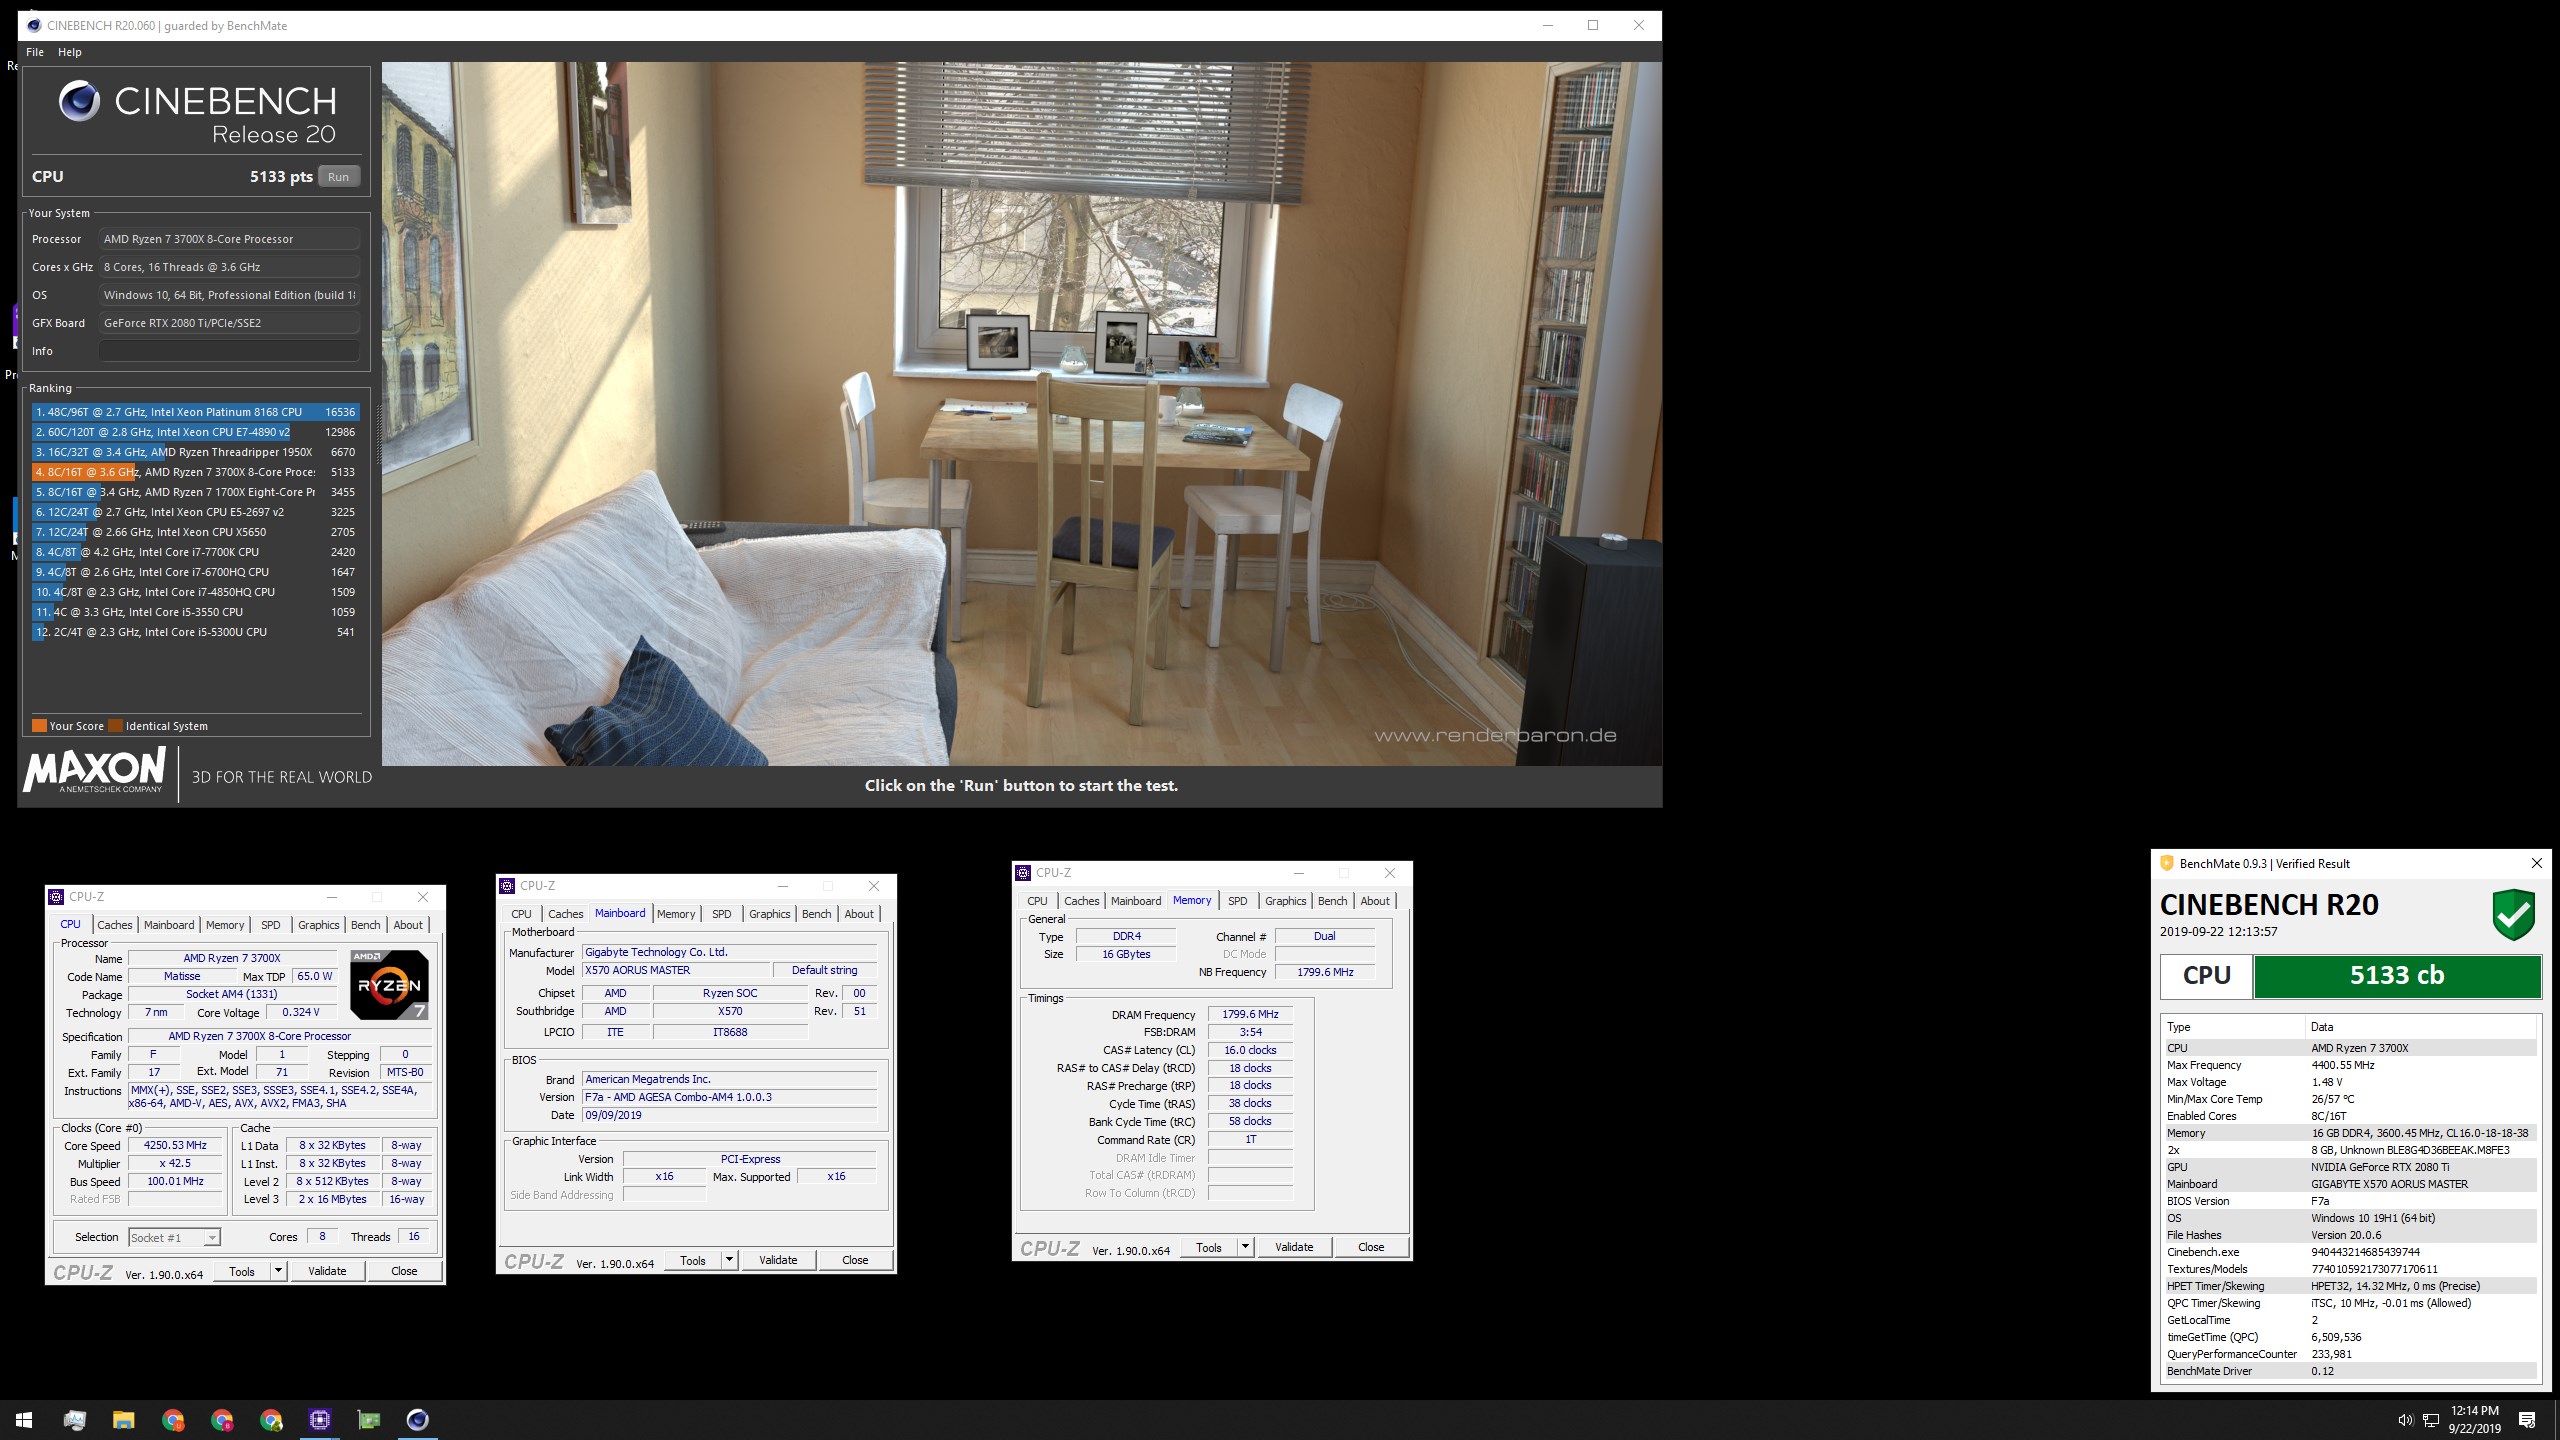
Task: Select the Core i5-5300U ranking row
Action: pyautogui.click(x=195, y=632)
